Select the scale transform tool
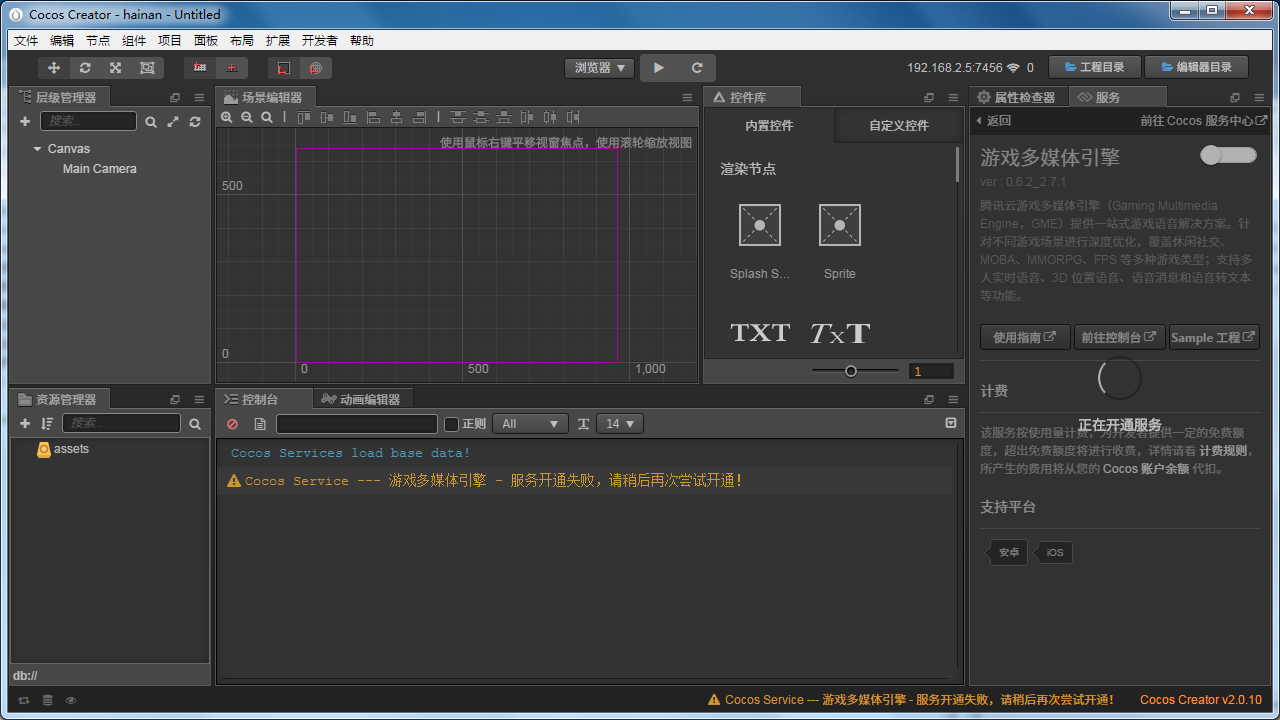 116,68
